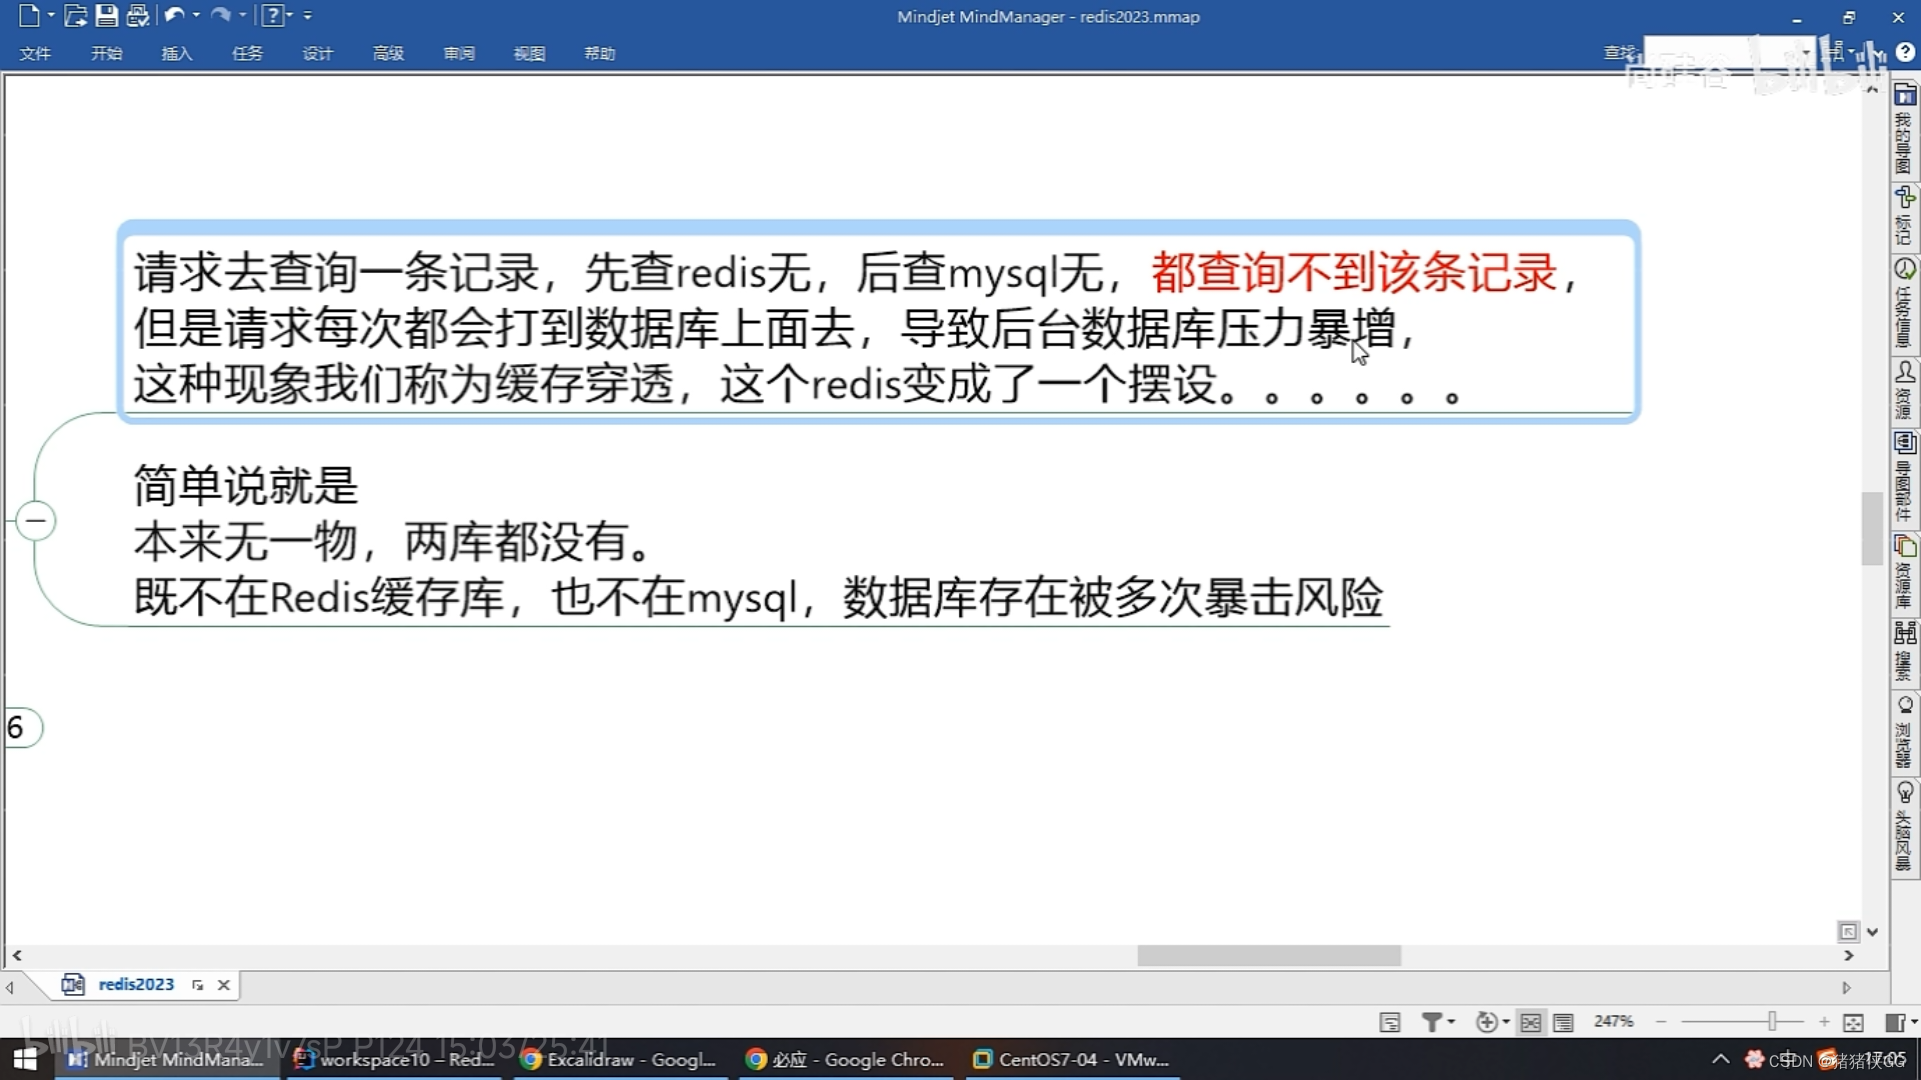Click the fit map to window icon
Viewport: 1921px width, 1080px height.
[x=1853, y=1022]
